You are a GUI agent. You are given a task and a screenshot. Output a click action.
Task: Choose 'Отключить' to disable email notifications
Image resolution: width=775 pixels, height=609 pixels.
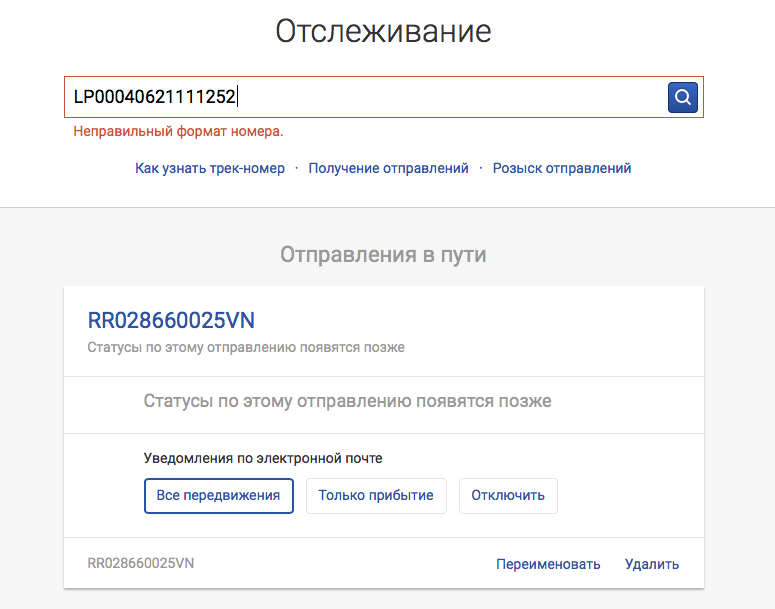[508, 496]
